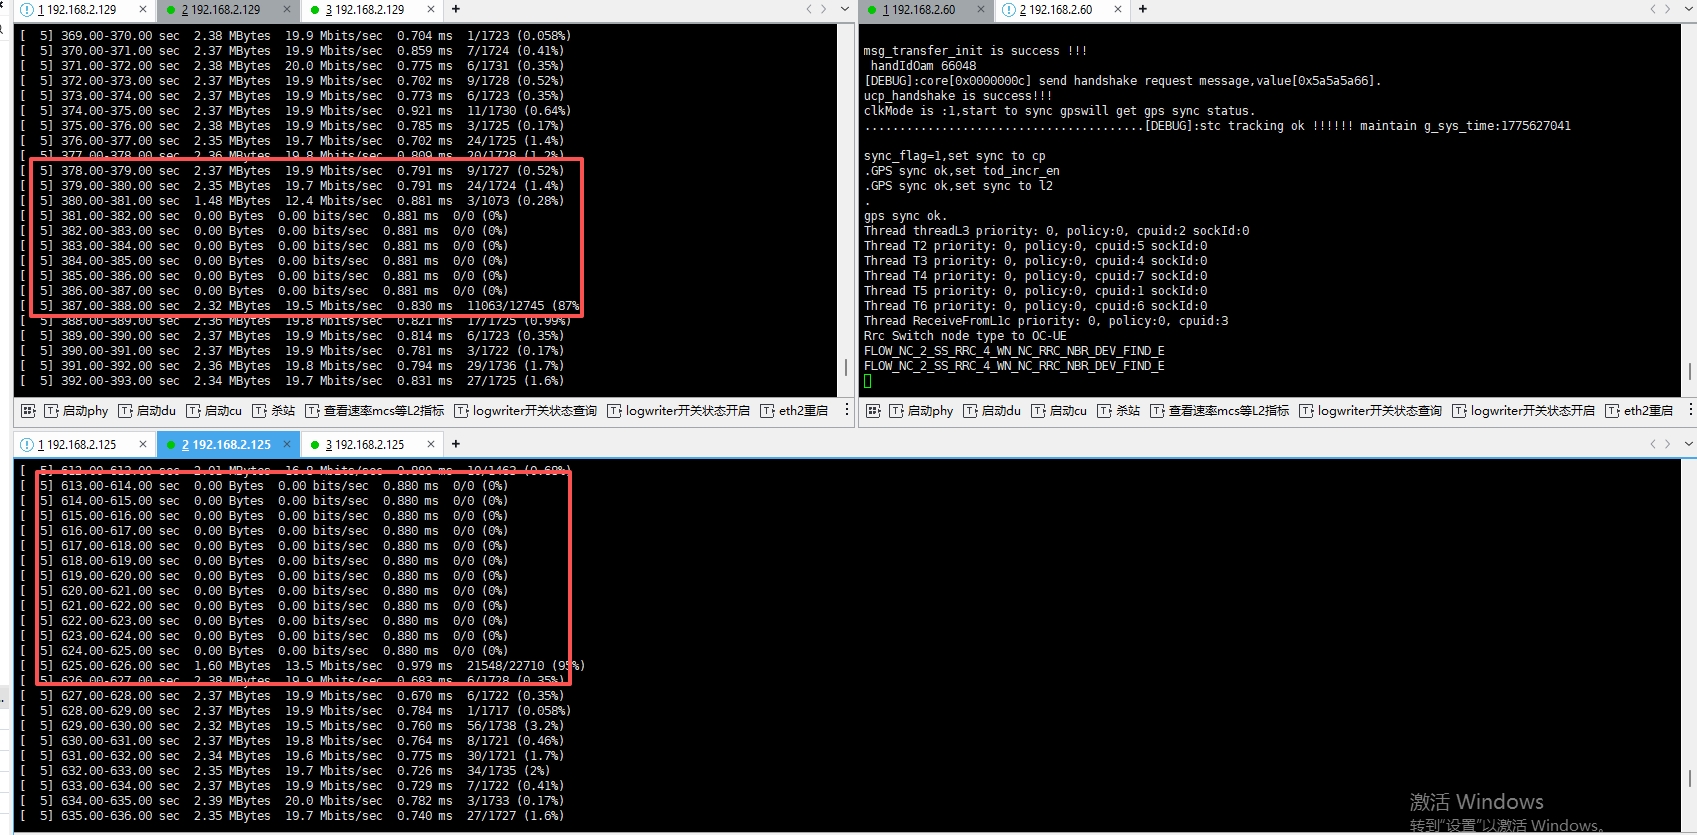1697x835 pixels.
Task: Expand tab list dropdown in top-left pane
Action: click(845, 9)
